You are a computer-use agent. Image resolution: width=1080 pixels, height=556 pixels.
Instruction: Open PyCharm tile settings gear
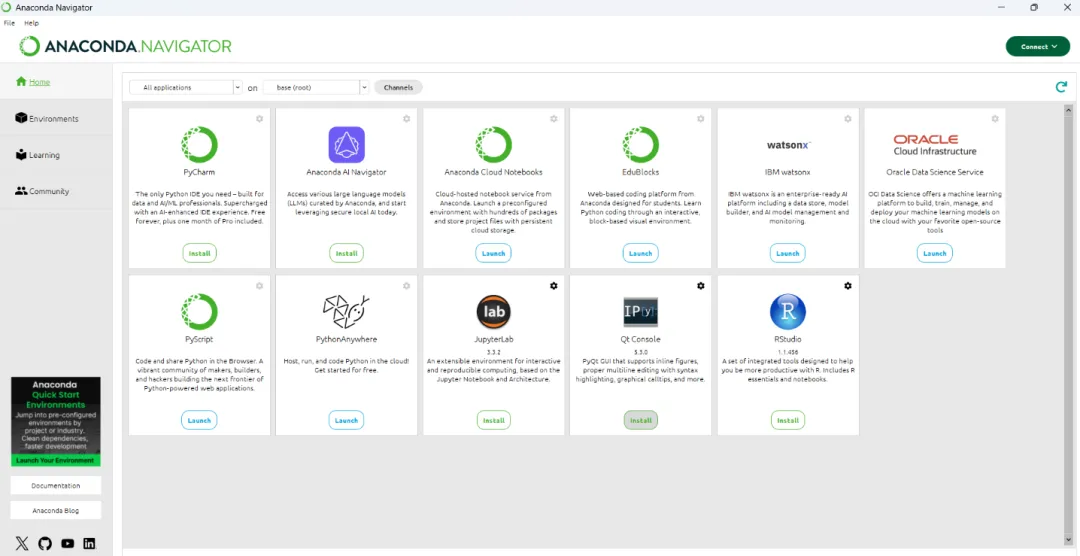coord(260,119)
